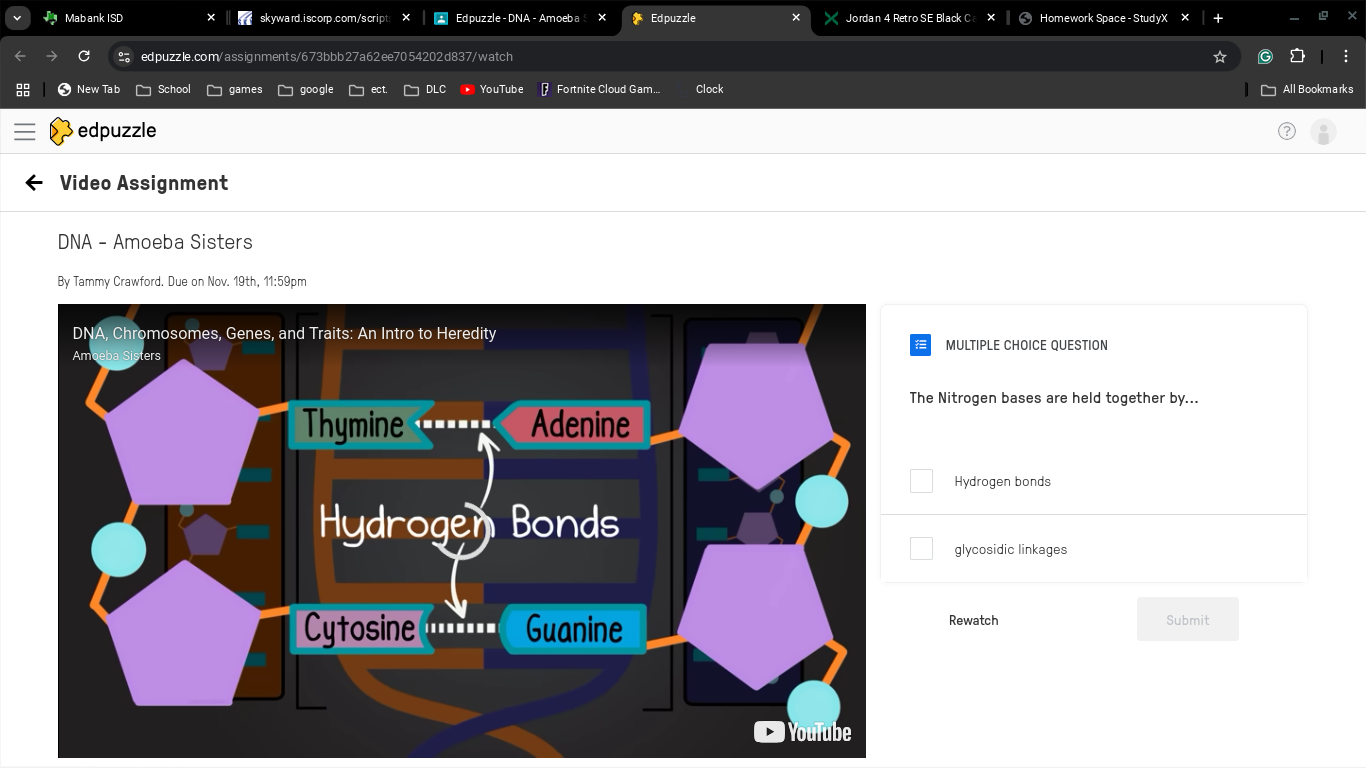This screenshot has height=768, width=1366.
Task: Click the DNA - Amoeba Sisters title
Action: [155, 242]
